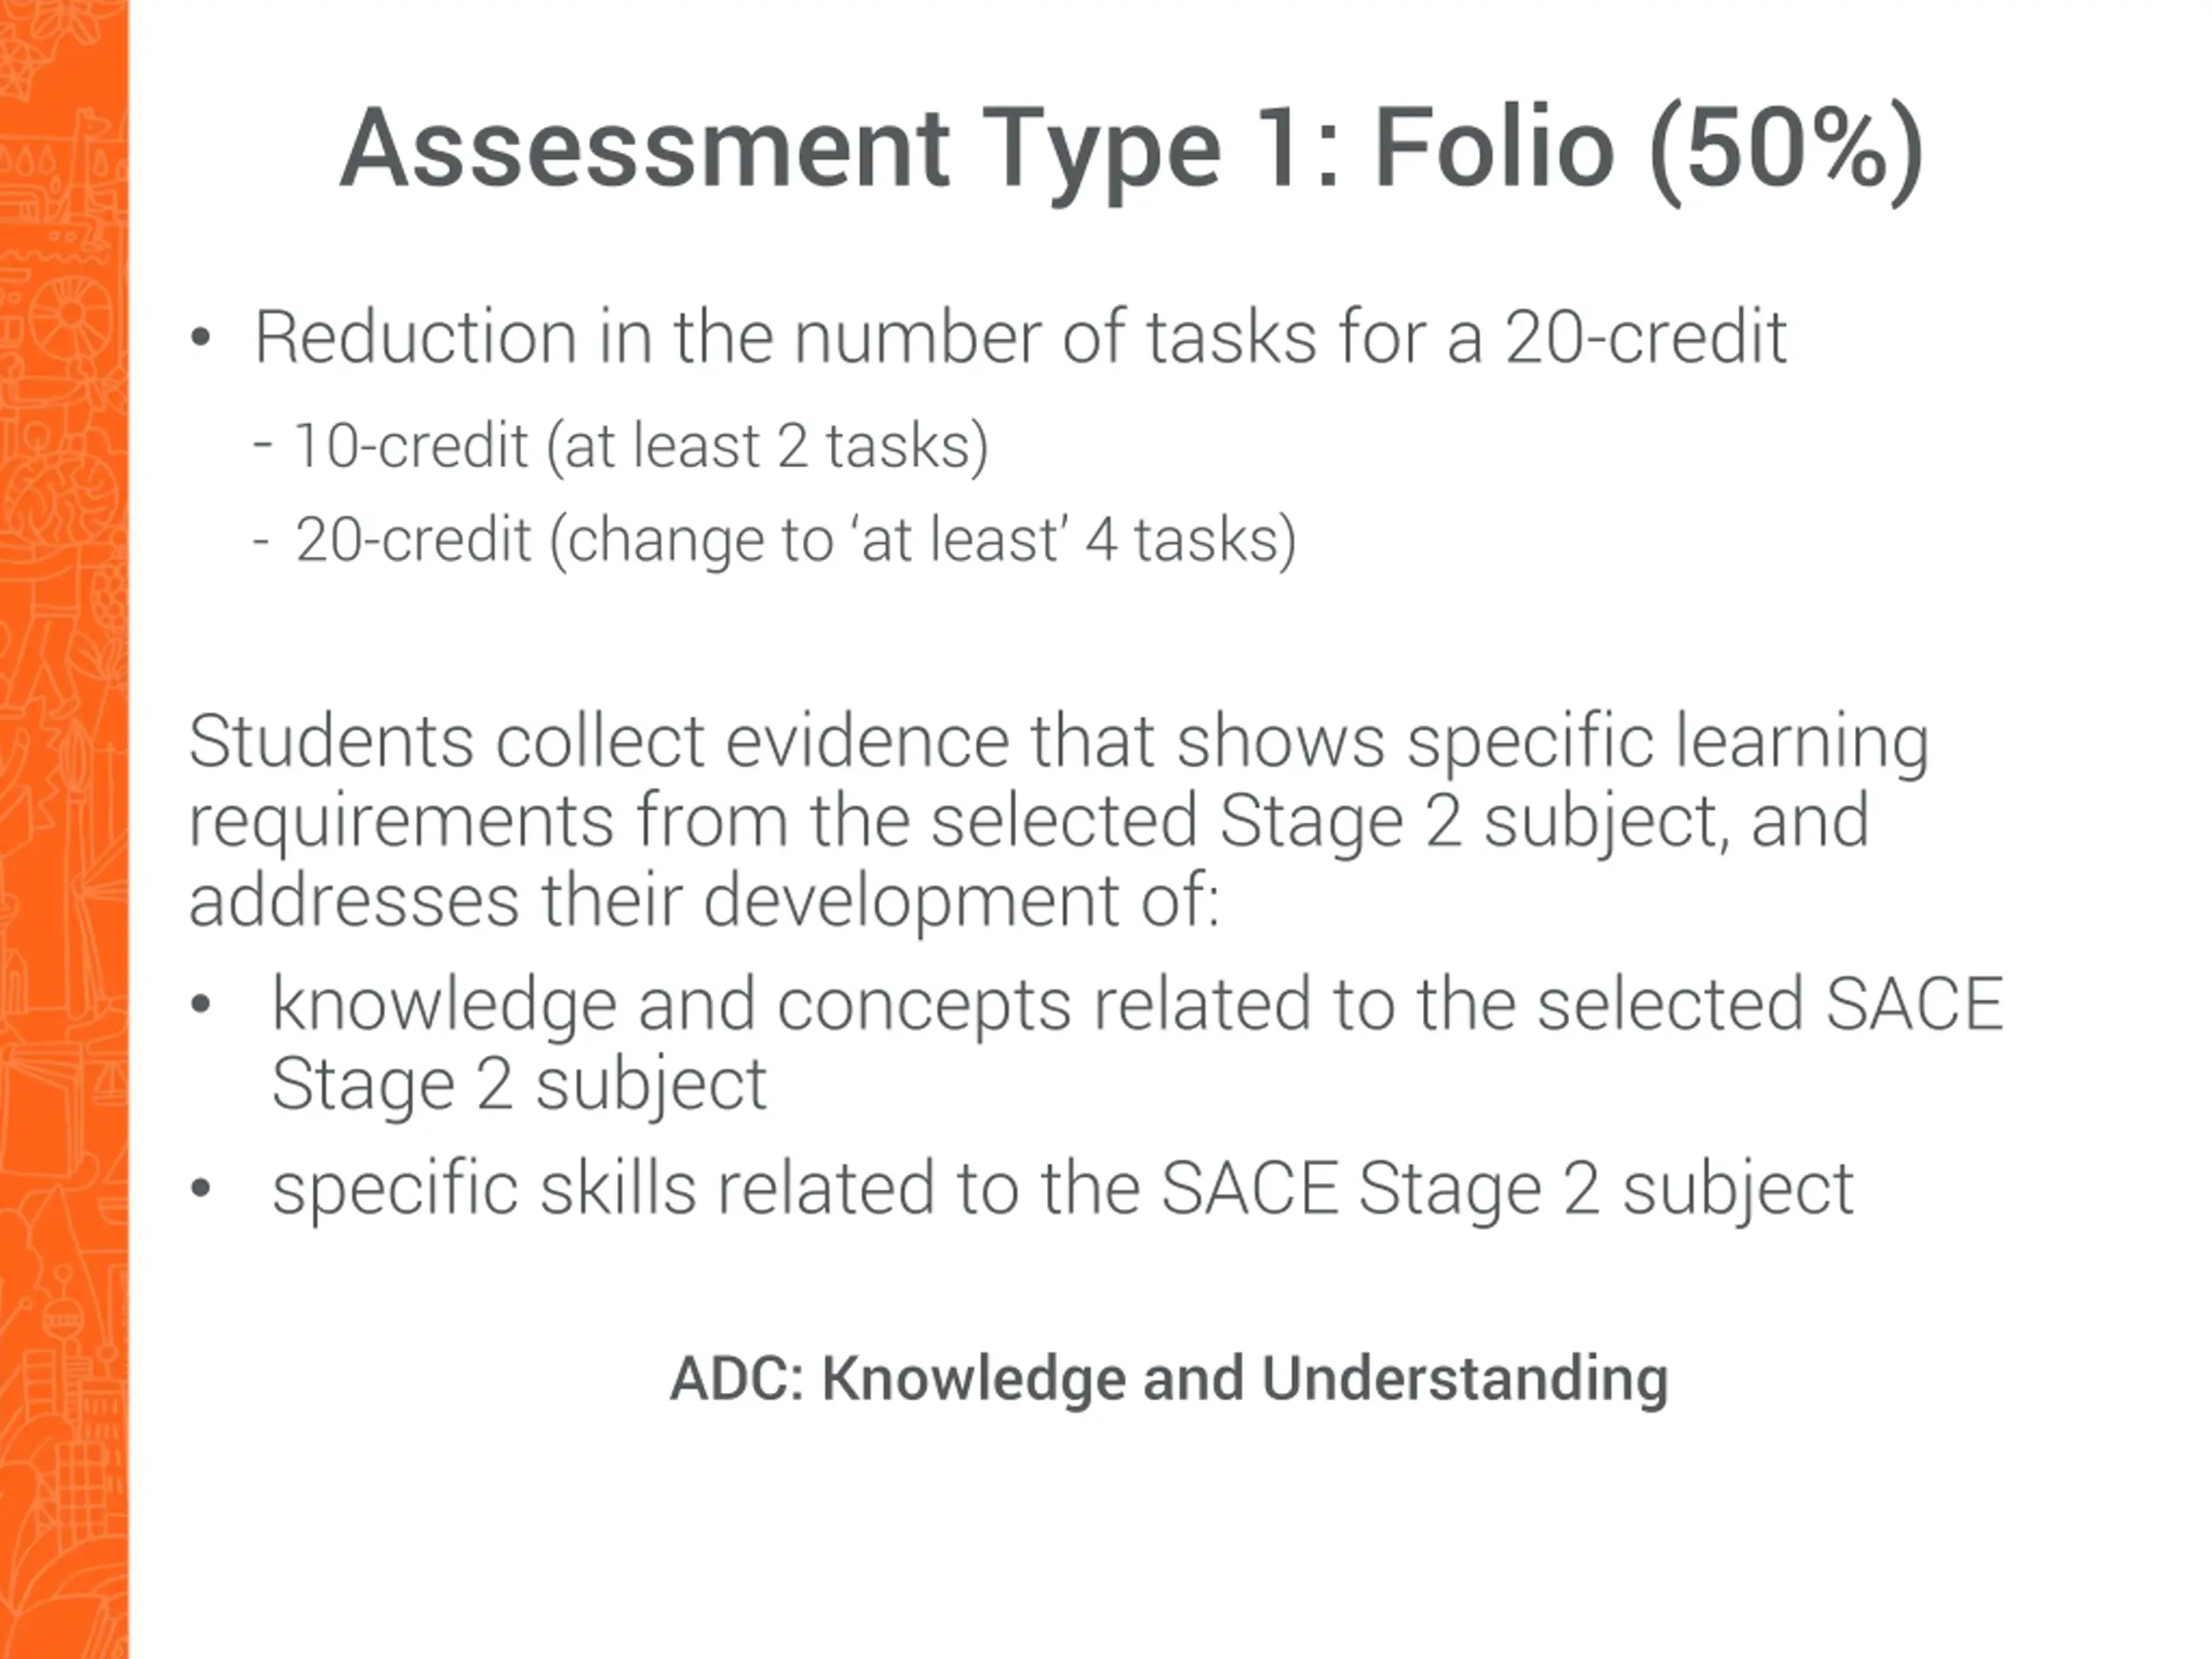The width and height of the screenshot is (2212, 1659).
Task: Click the word 'Understanding' in the footer
Action: (x=1465, y=1380)
